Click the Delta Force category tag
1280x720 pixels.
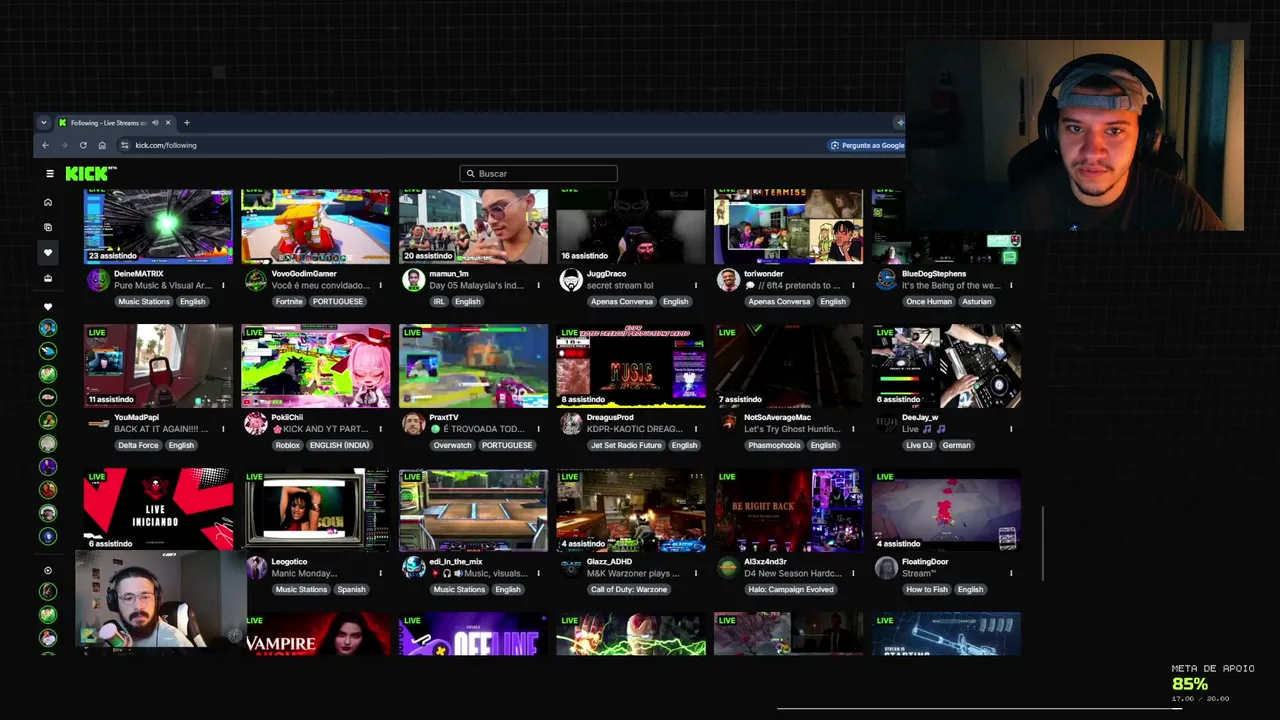(138, 445)
